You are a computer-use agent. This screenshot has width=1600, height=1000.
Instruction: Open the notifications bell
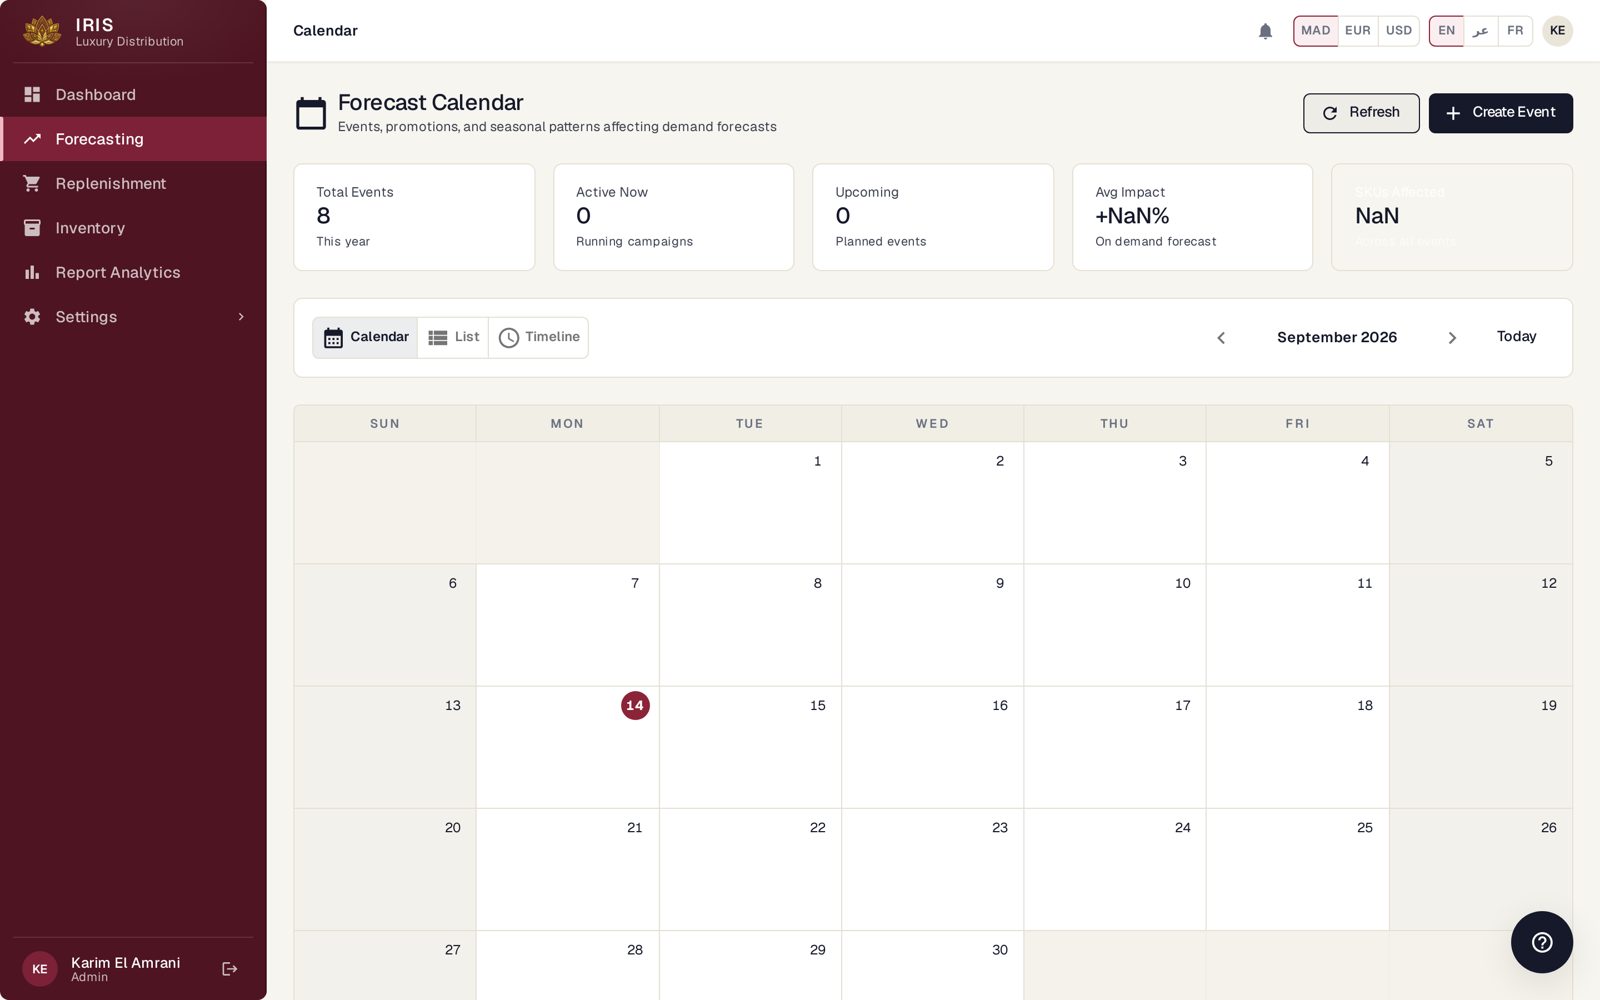(x=1265, y=31)
